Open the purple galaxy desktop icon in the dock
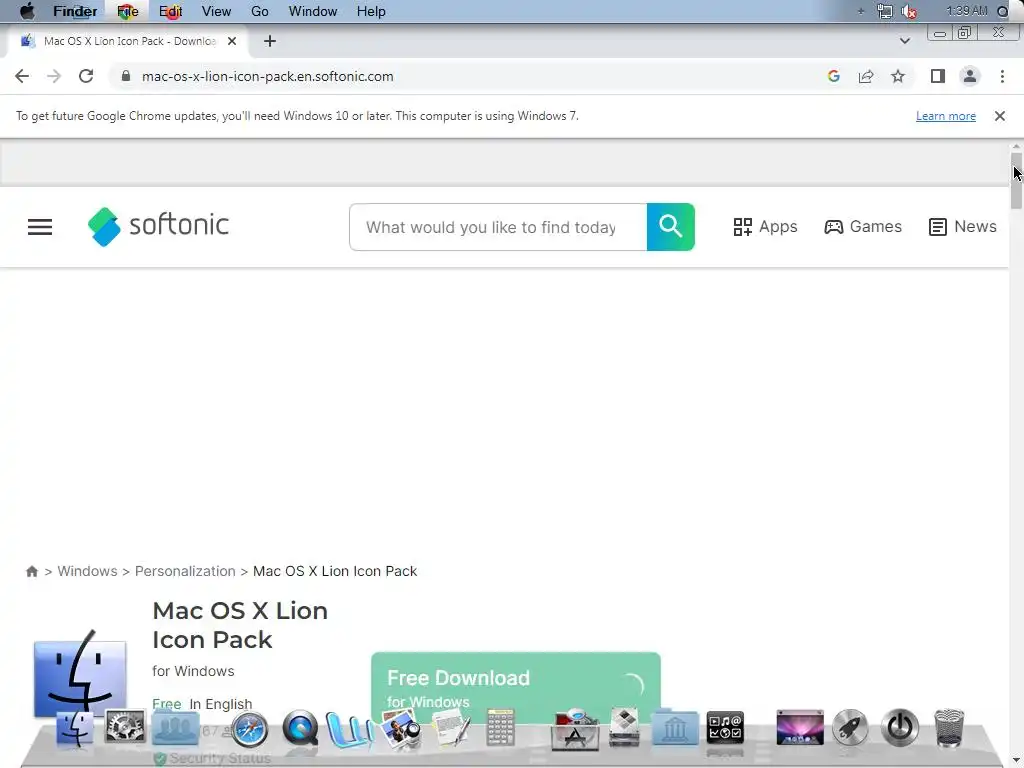The height and width of the screenshot is (768, 1024). (800, 728)
